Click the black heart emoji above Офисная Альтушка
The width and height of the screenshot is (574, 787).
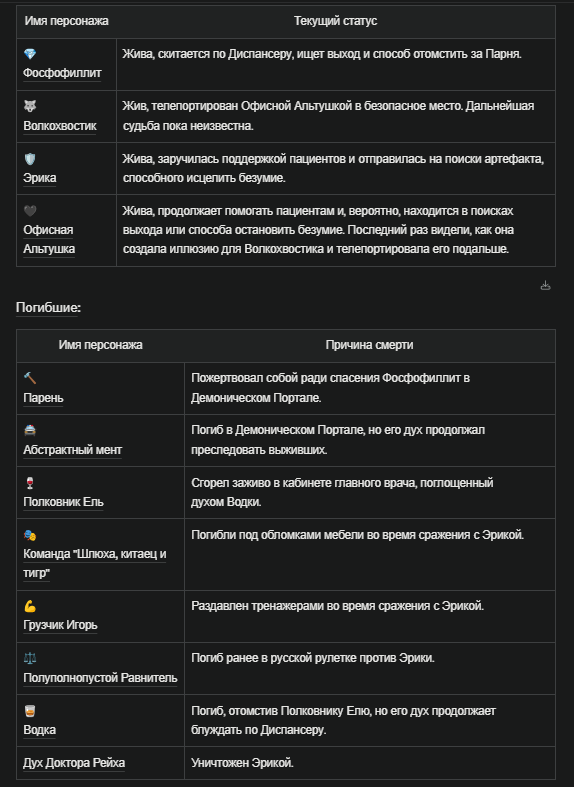[x=30, y=211]
